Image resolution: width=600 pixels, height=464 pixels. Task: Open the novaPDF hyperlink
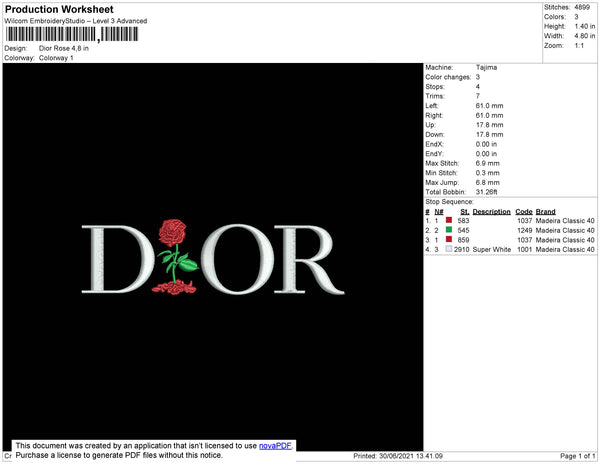[x=275, y=446]
